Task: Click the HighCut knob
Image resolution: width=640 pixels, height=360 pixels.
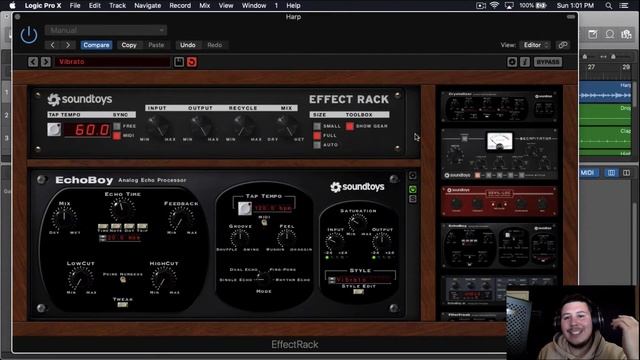Action: [x=164, y=278]
